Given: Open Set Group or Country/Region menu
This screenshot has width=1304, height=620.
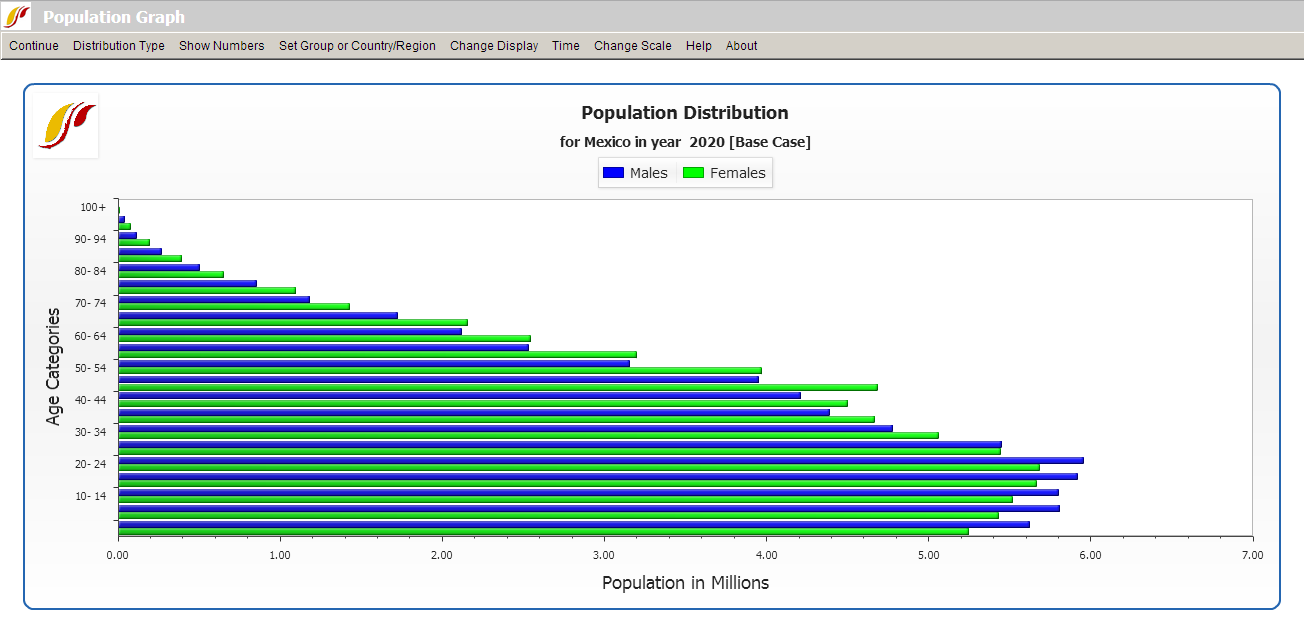Looking at the screenshot, I should tap(357, 46).
